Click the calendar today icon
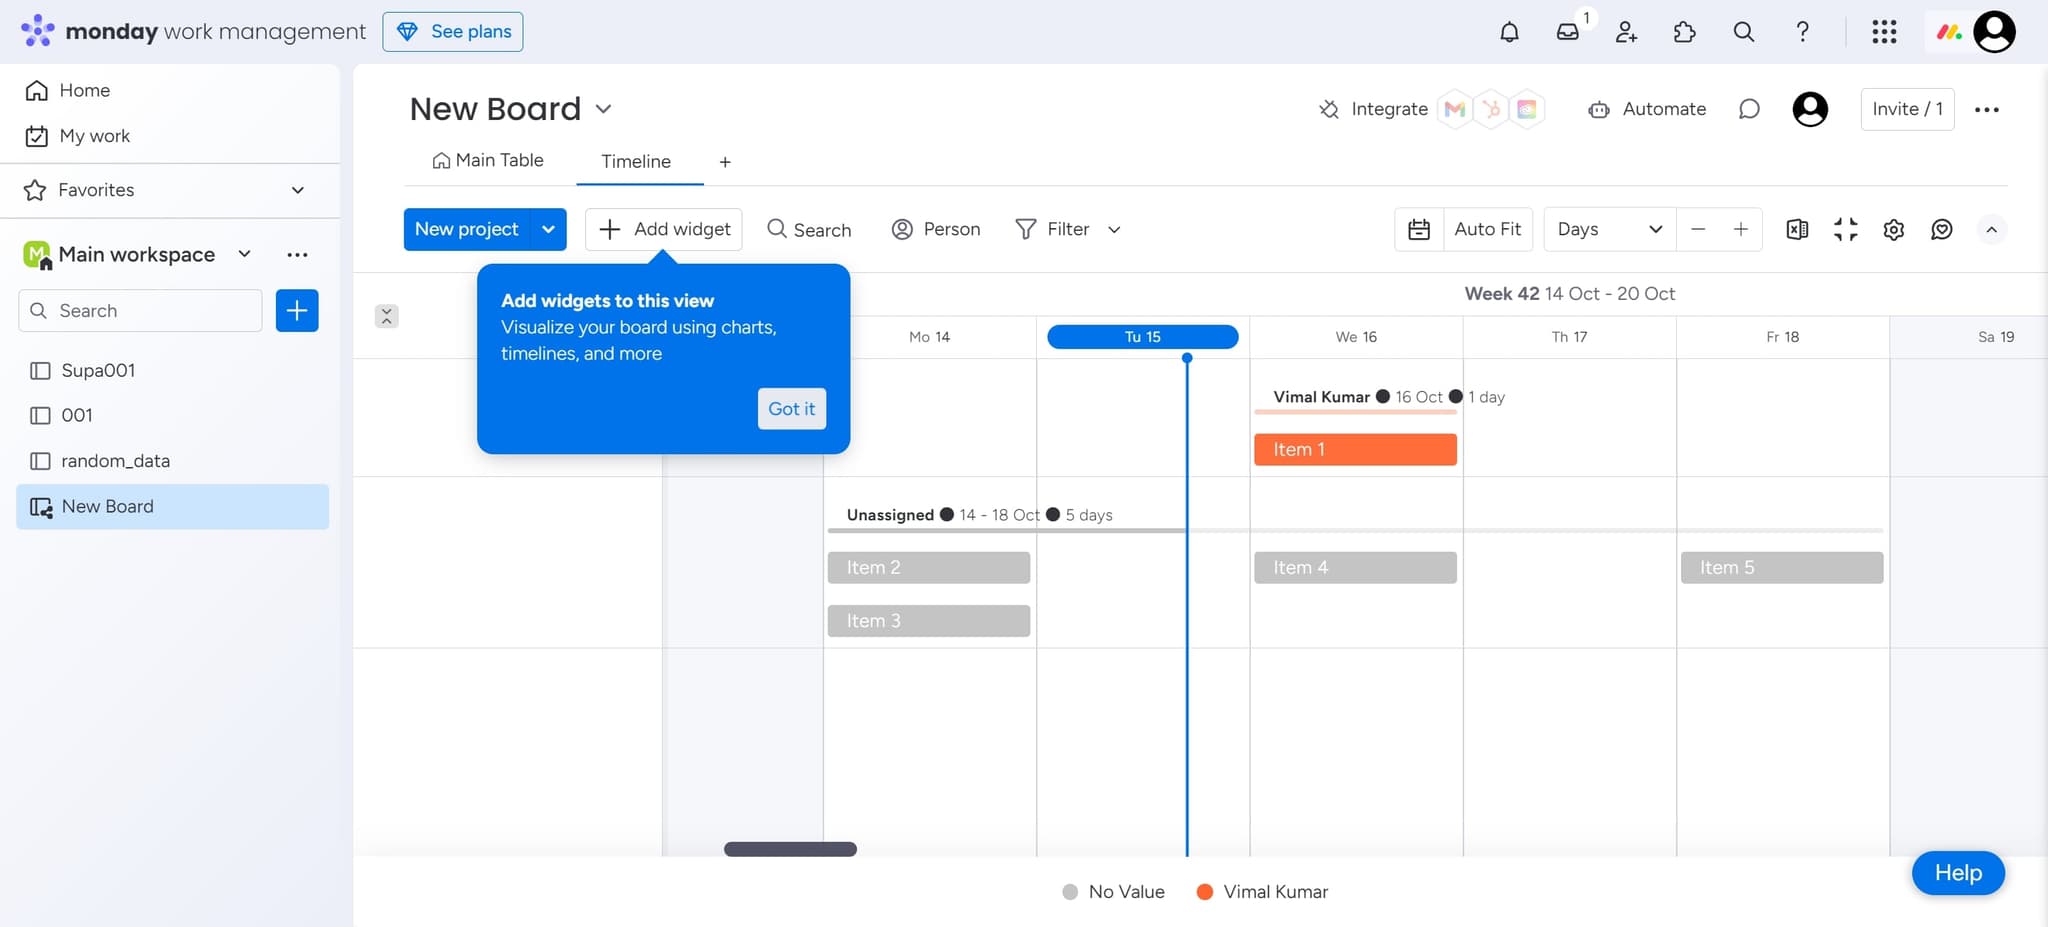This screenshot has height=927, width=2048. 1419,230
